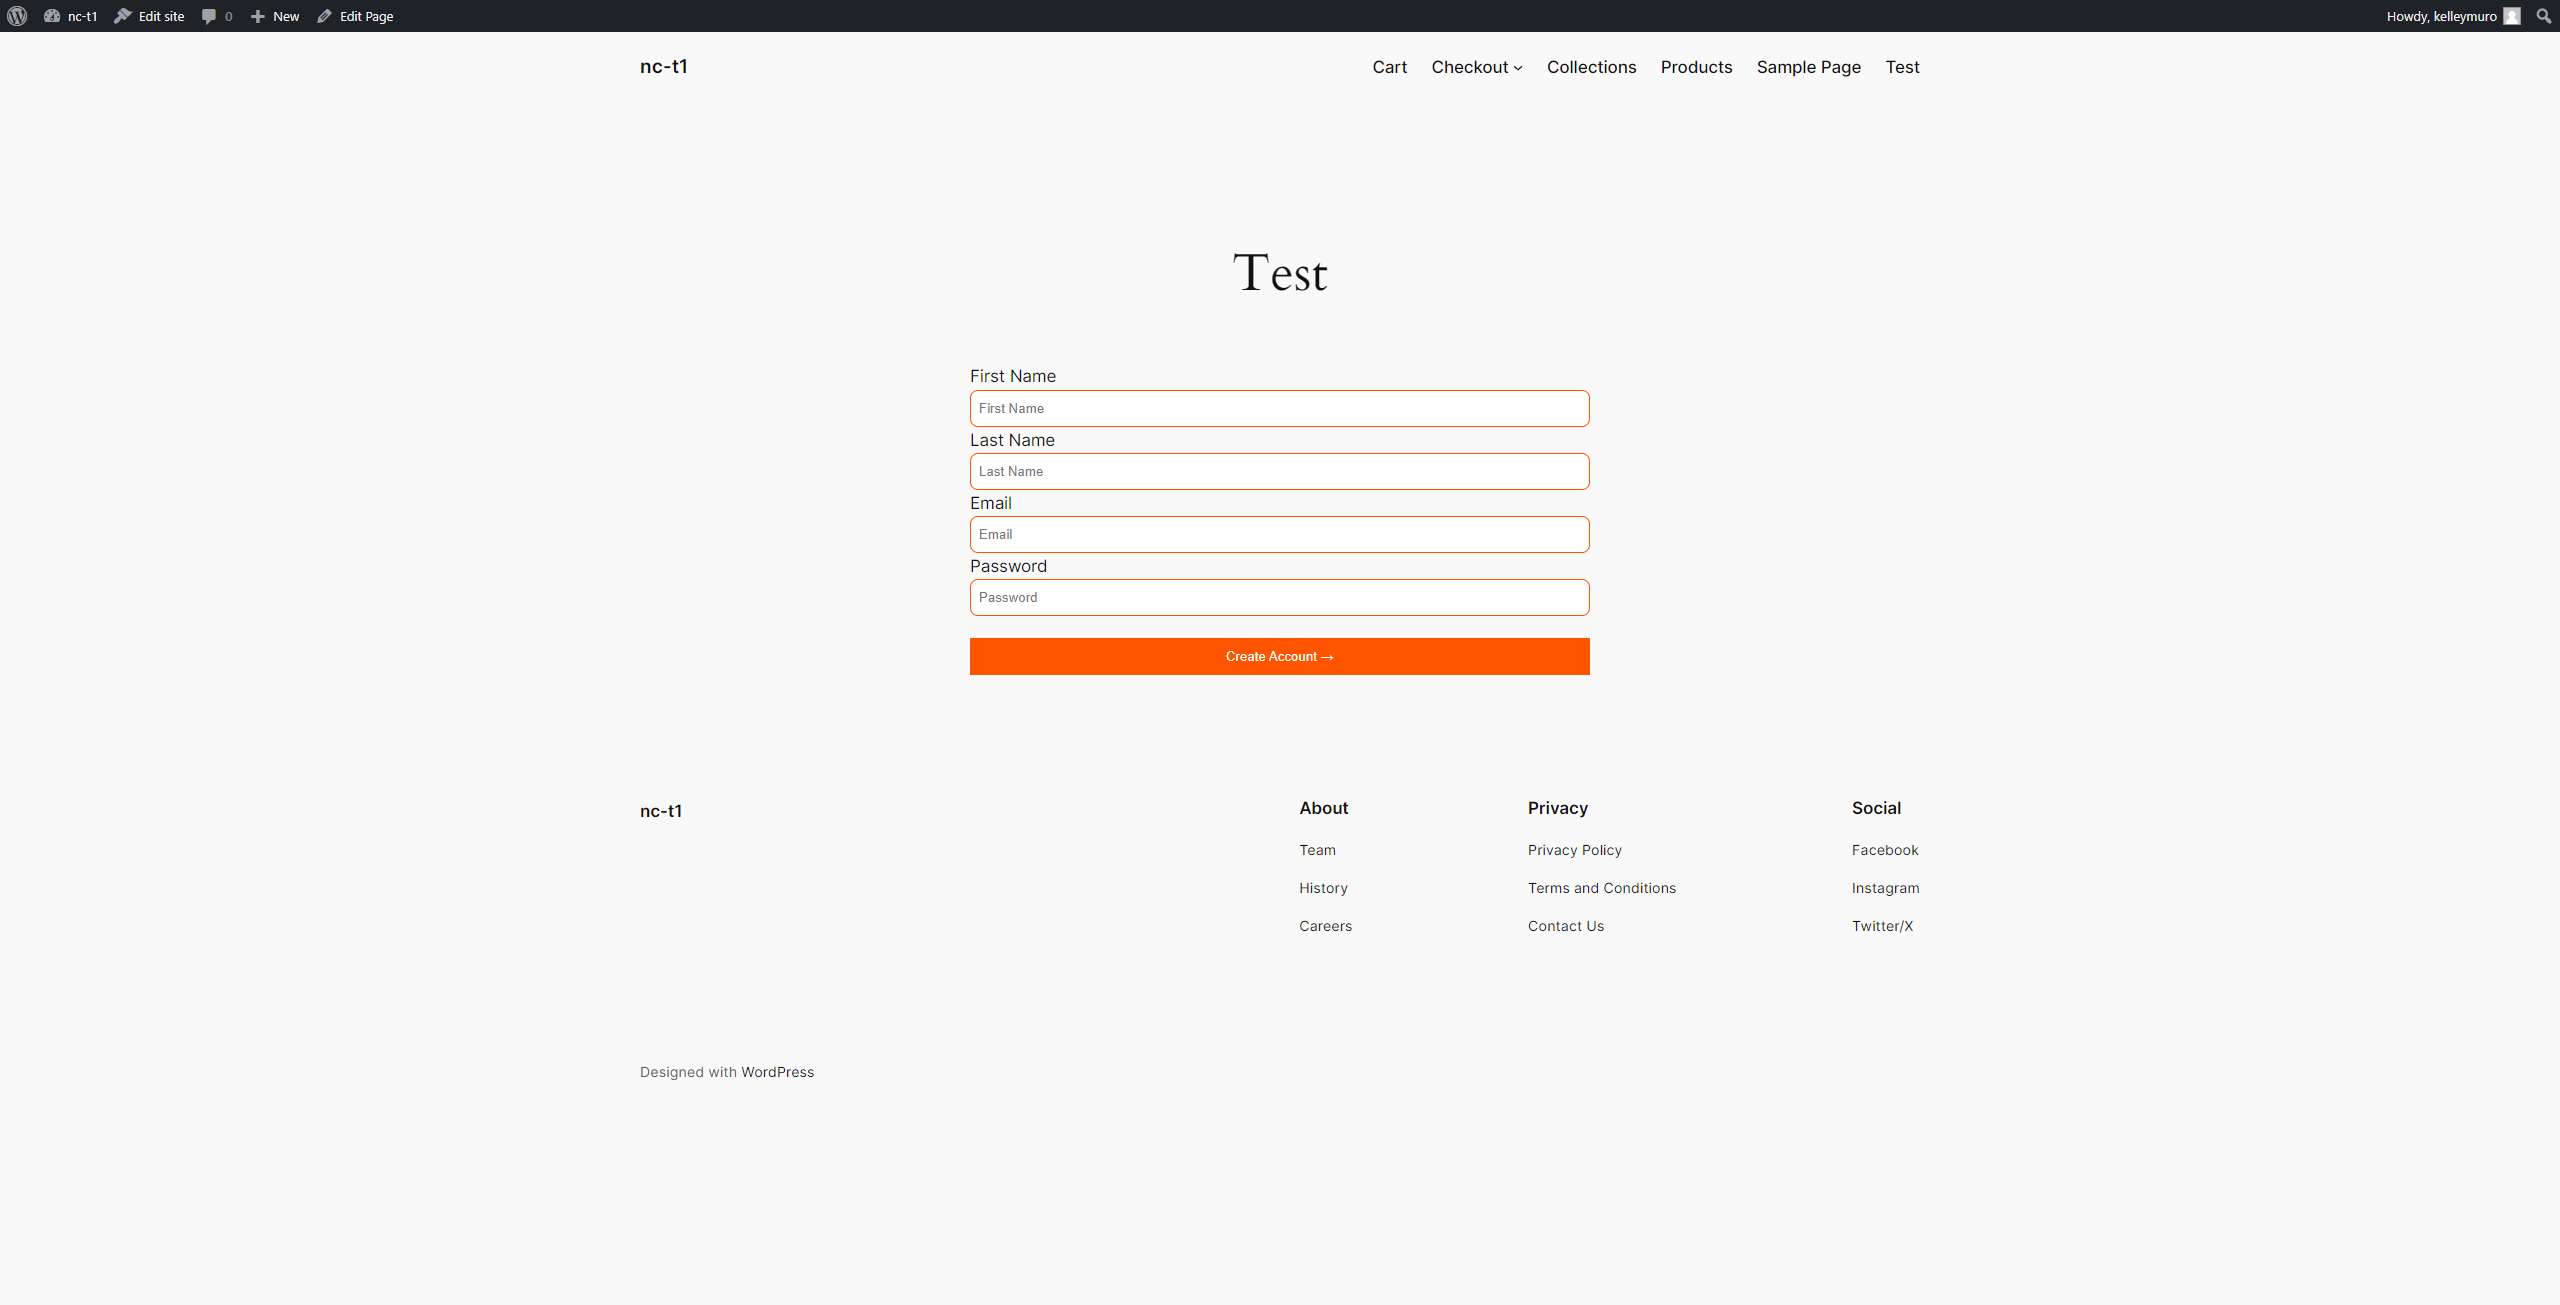Viewport: 2560px width, 1305px height.
Task: Open the comments bubble icon
Action: (209, 16)
